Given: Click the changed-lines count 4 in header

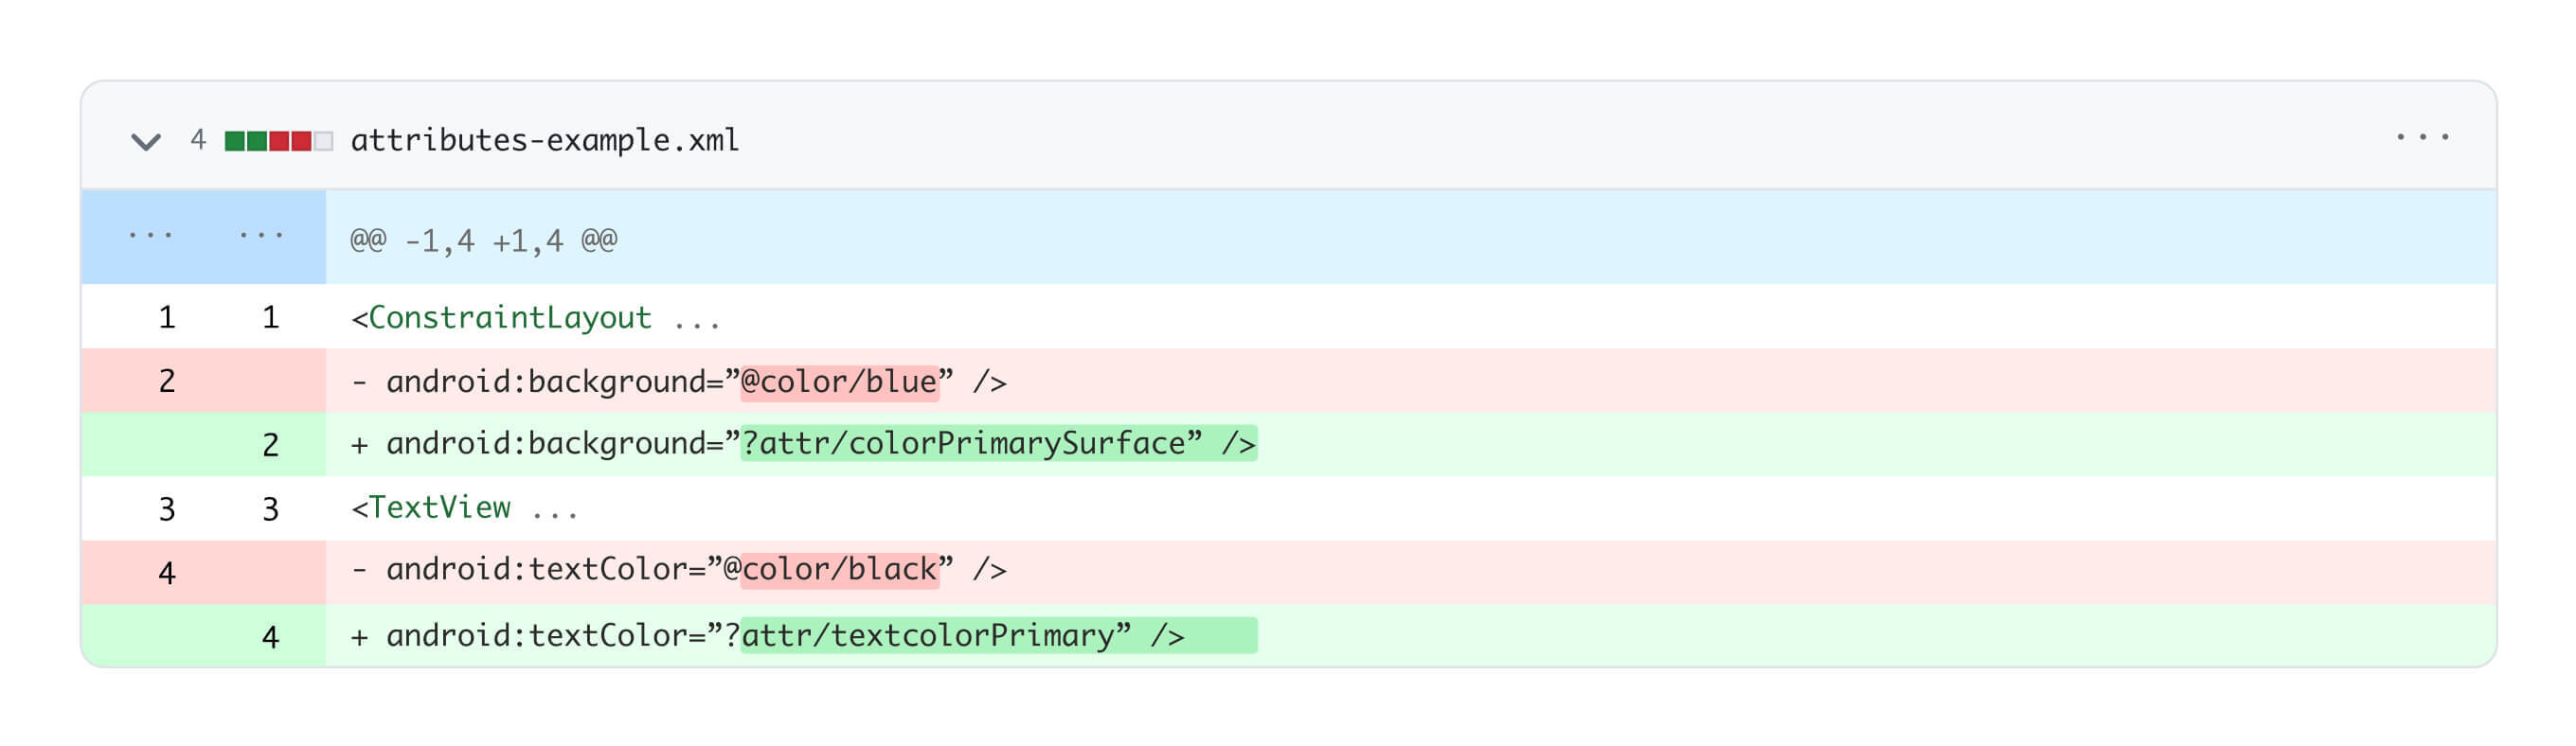Looking at the screenshot, I should (198, 140).
